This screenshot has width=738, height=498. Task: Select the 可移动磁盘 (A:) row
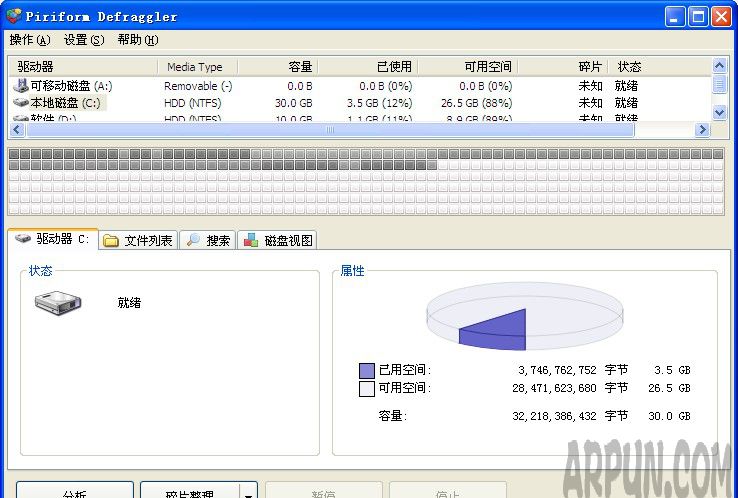point(360,86)
